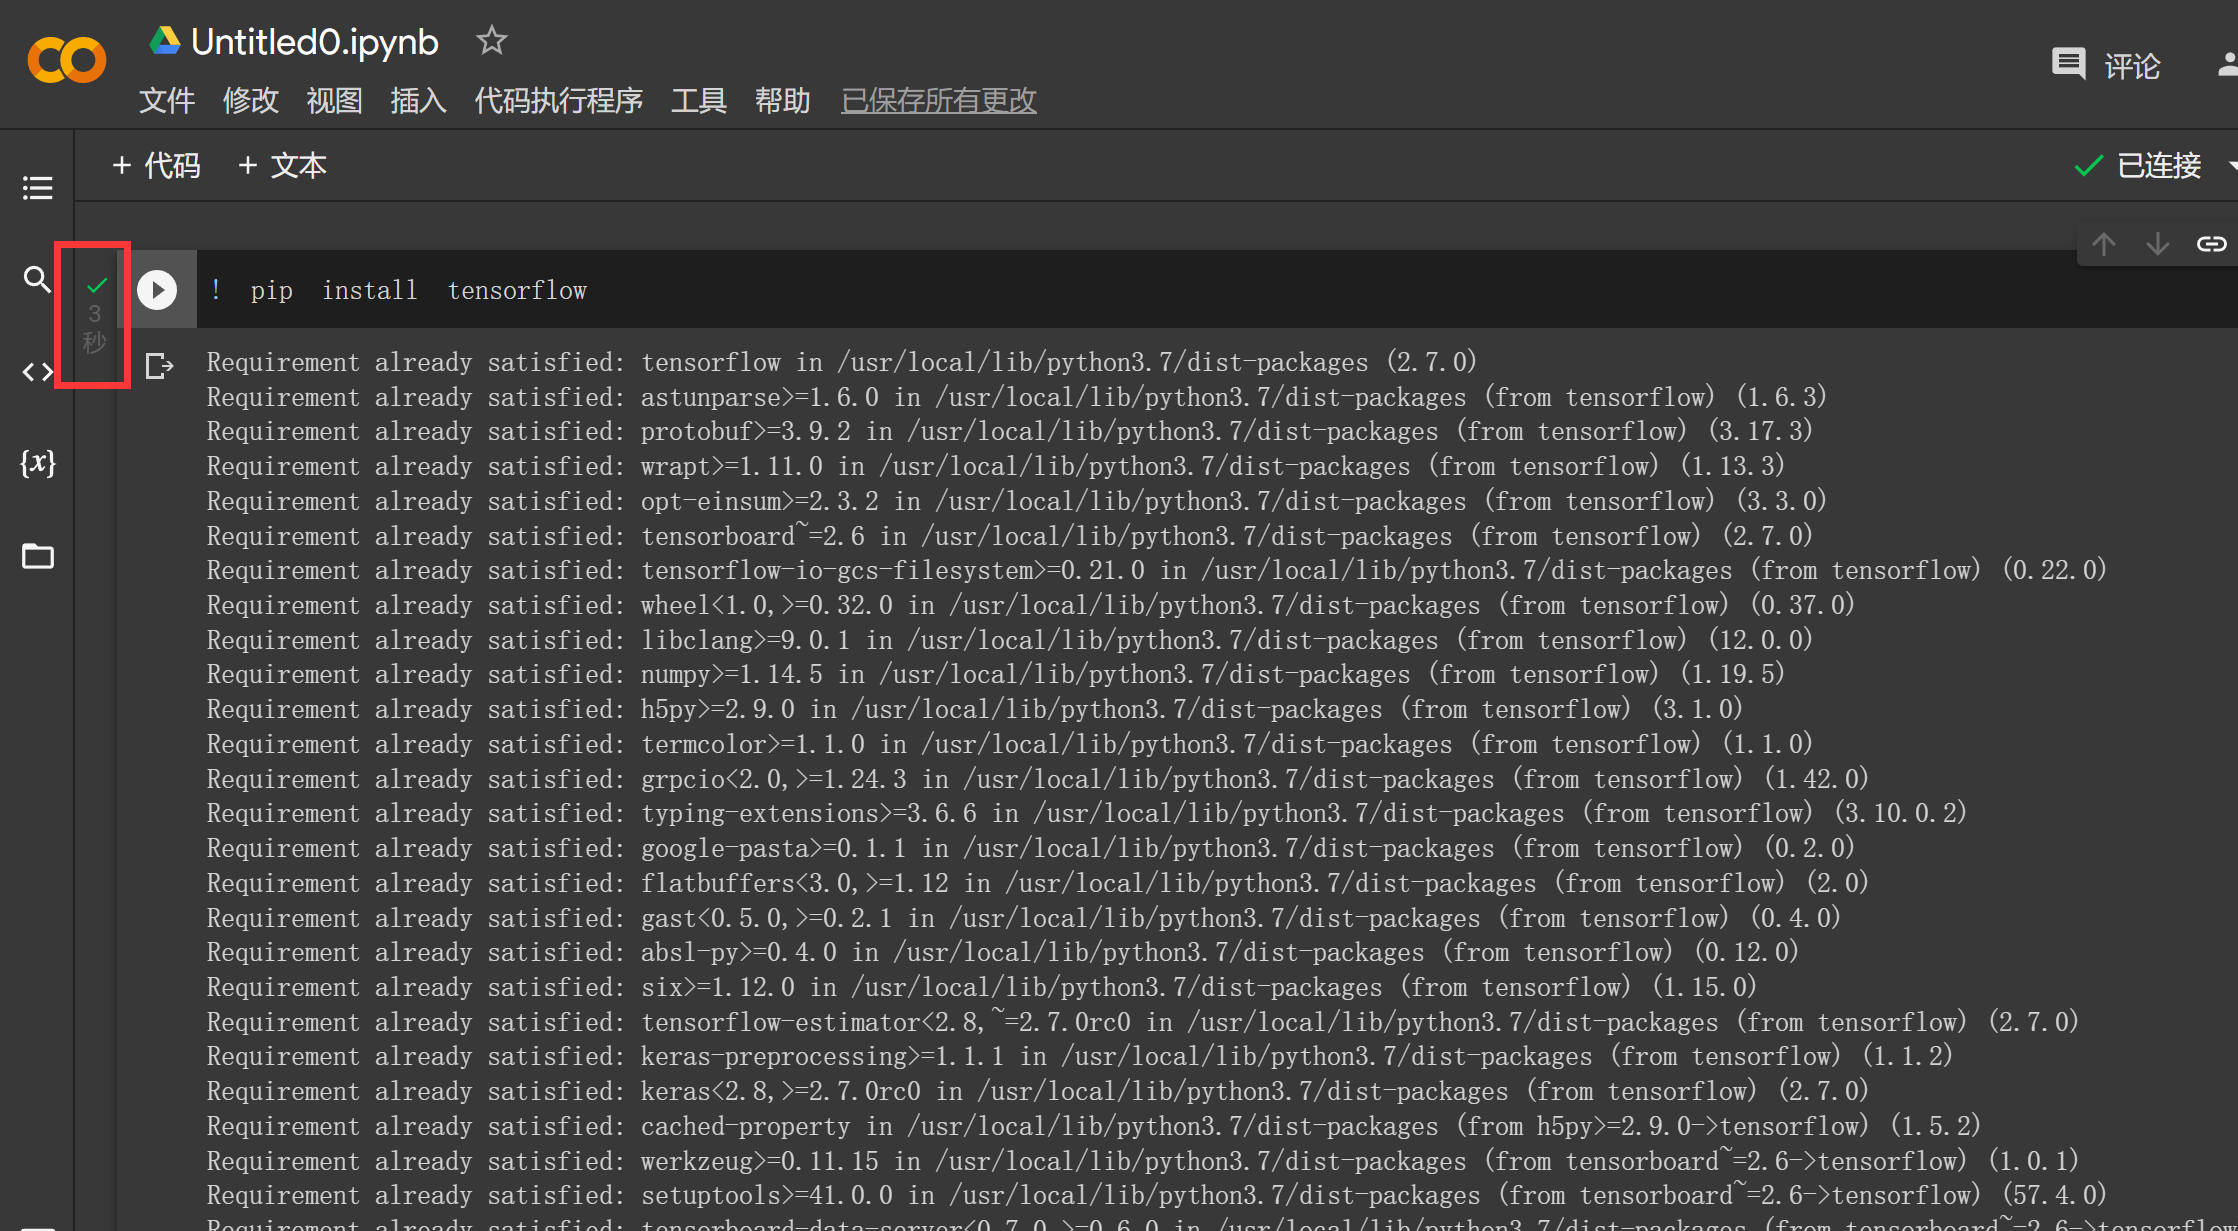Add a new text cell with + 文本
The image size is (2238, 1231).
(283, 165)
